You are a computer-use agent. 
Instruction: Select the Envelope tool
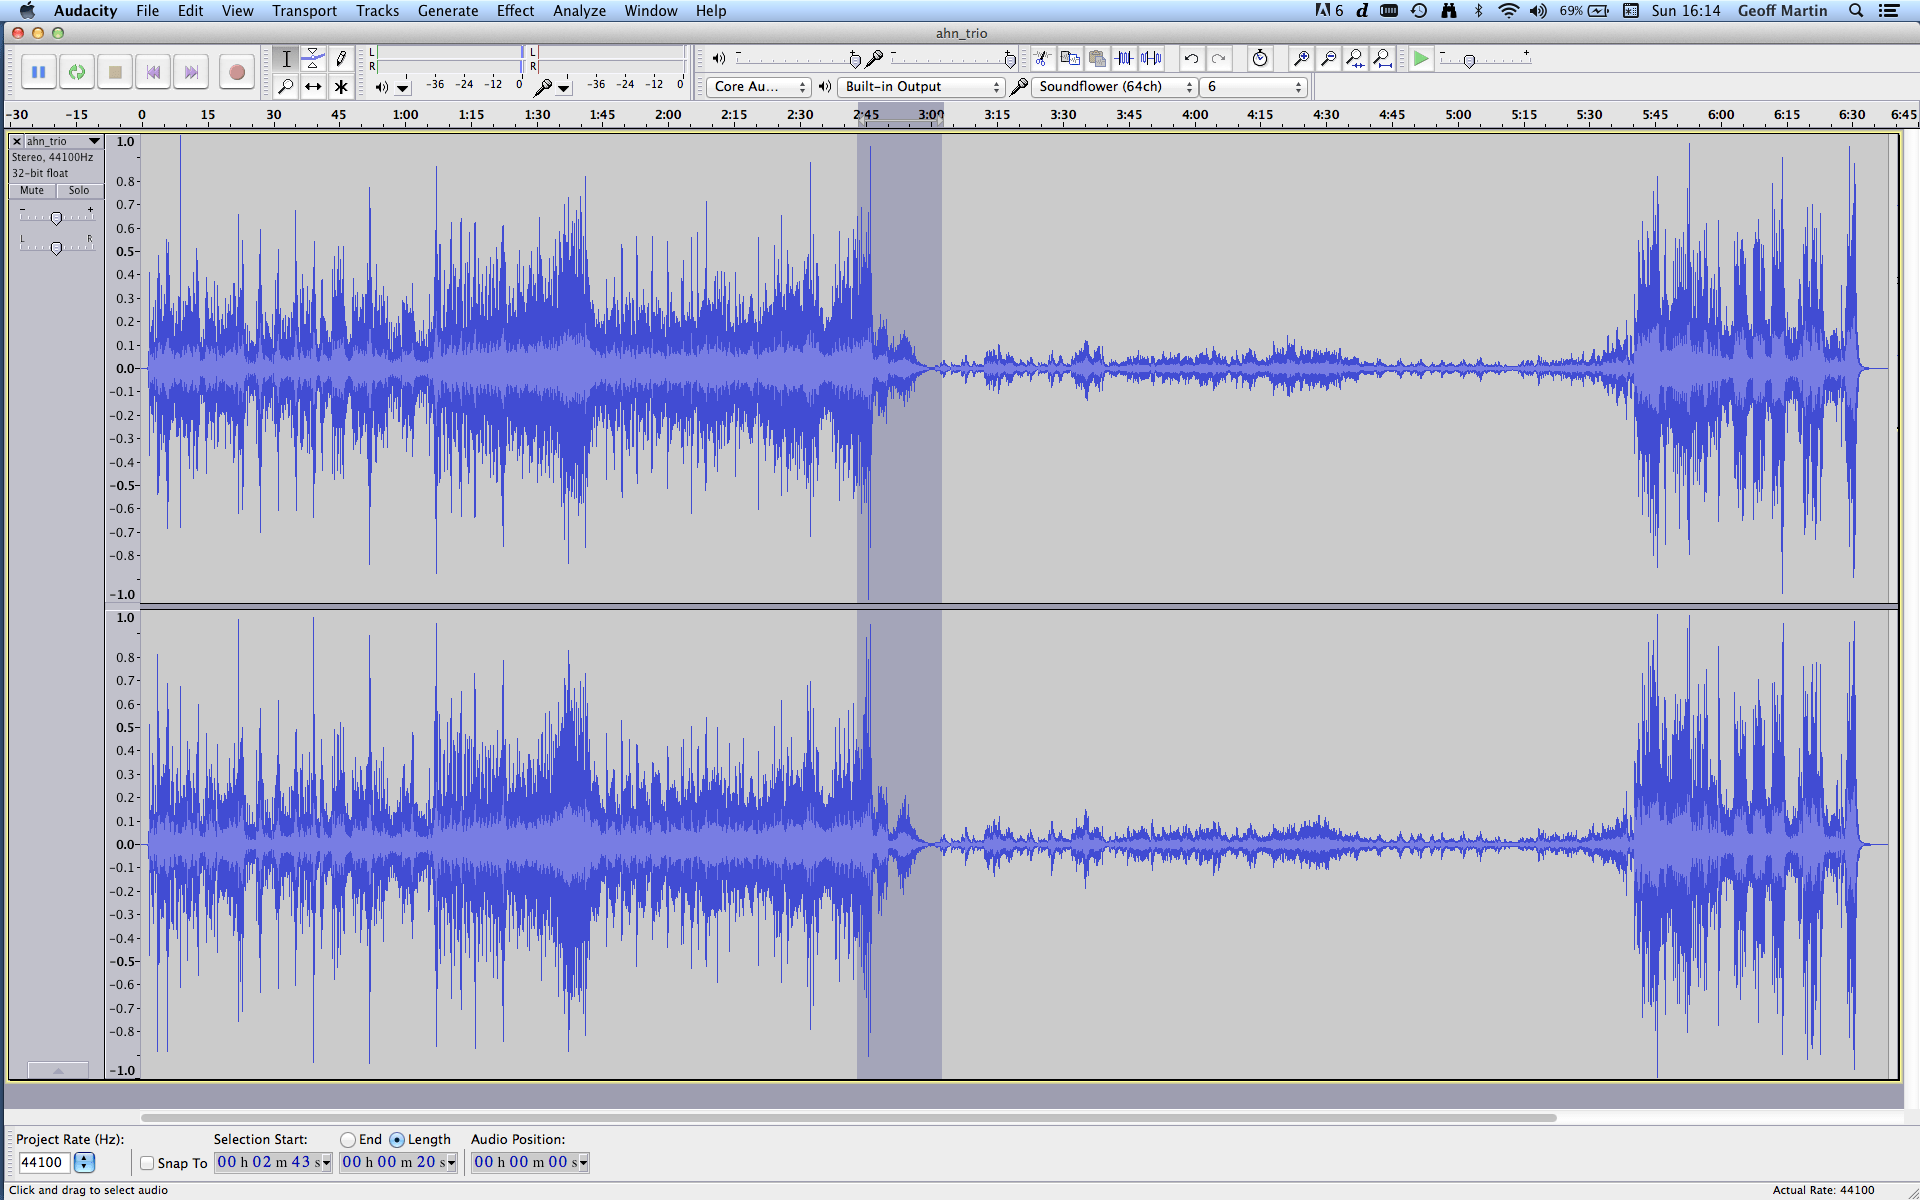313,59
